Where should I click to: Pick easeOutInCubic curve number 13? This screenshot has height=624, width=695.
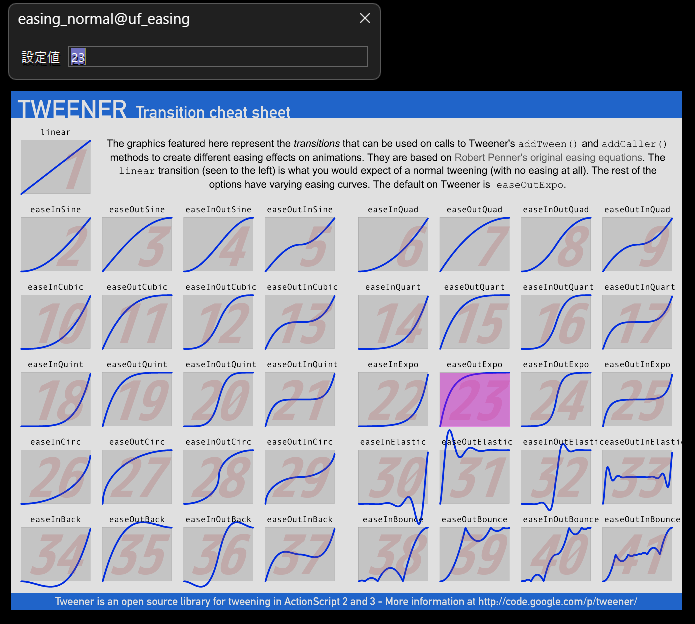tap(300, 322)
